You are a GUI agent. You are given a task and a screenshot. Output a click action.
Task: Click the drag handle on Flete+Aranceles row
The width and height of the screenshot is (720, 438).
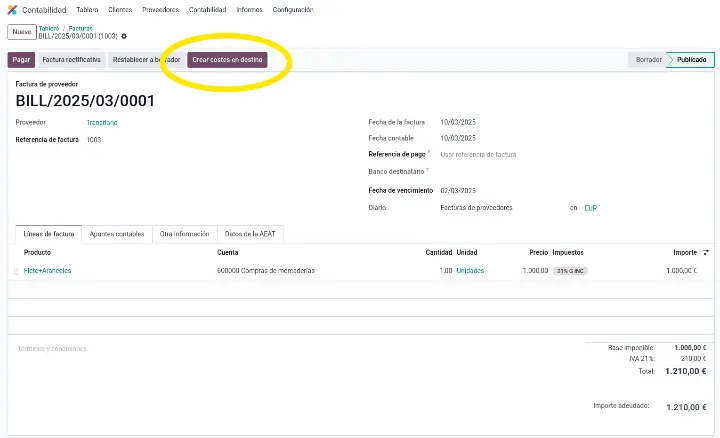click(x=16, y=271)
